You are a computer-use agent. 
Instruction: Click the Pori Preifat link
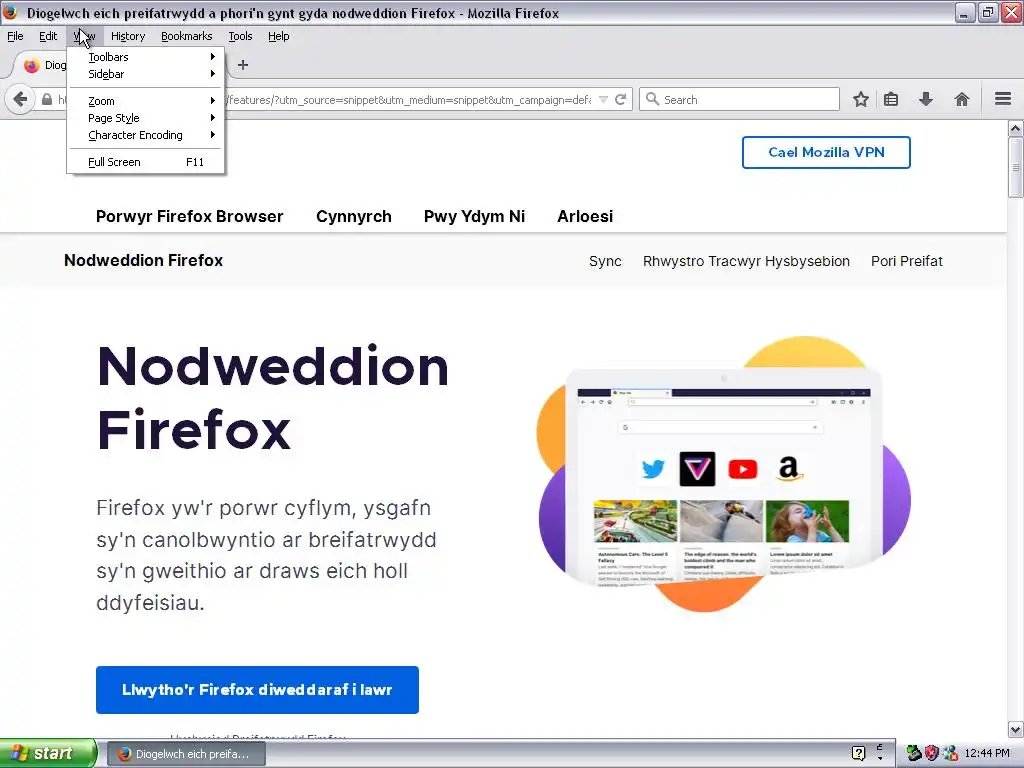pyautogui.click(x=906, y=261)
